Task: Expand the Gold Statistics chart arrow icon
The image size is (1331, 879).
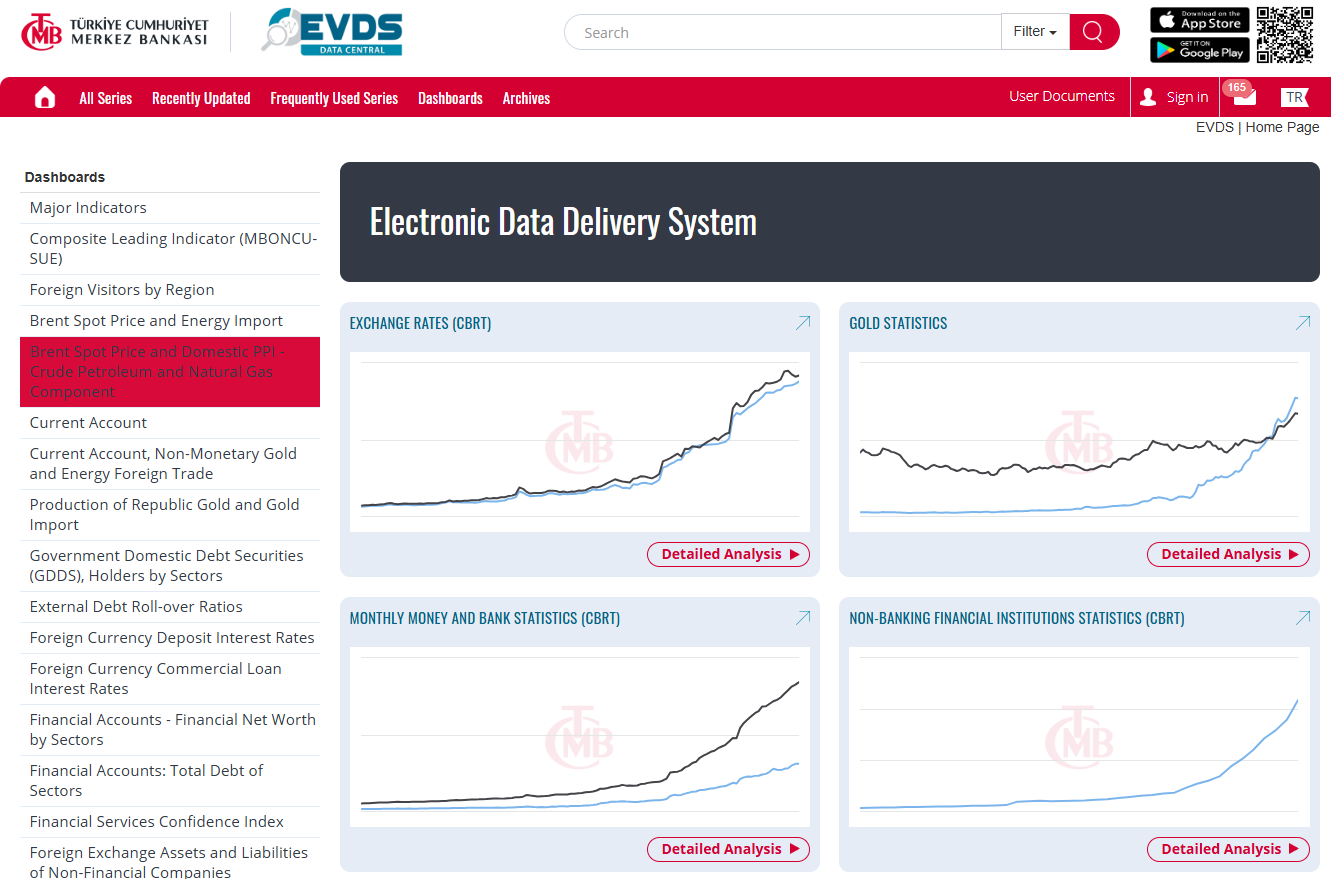Action: [x=1302, y=323]
